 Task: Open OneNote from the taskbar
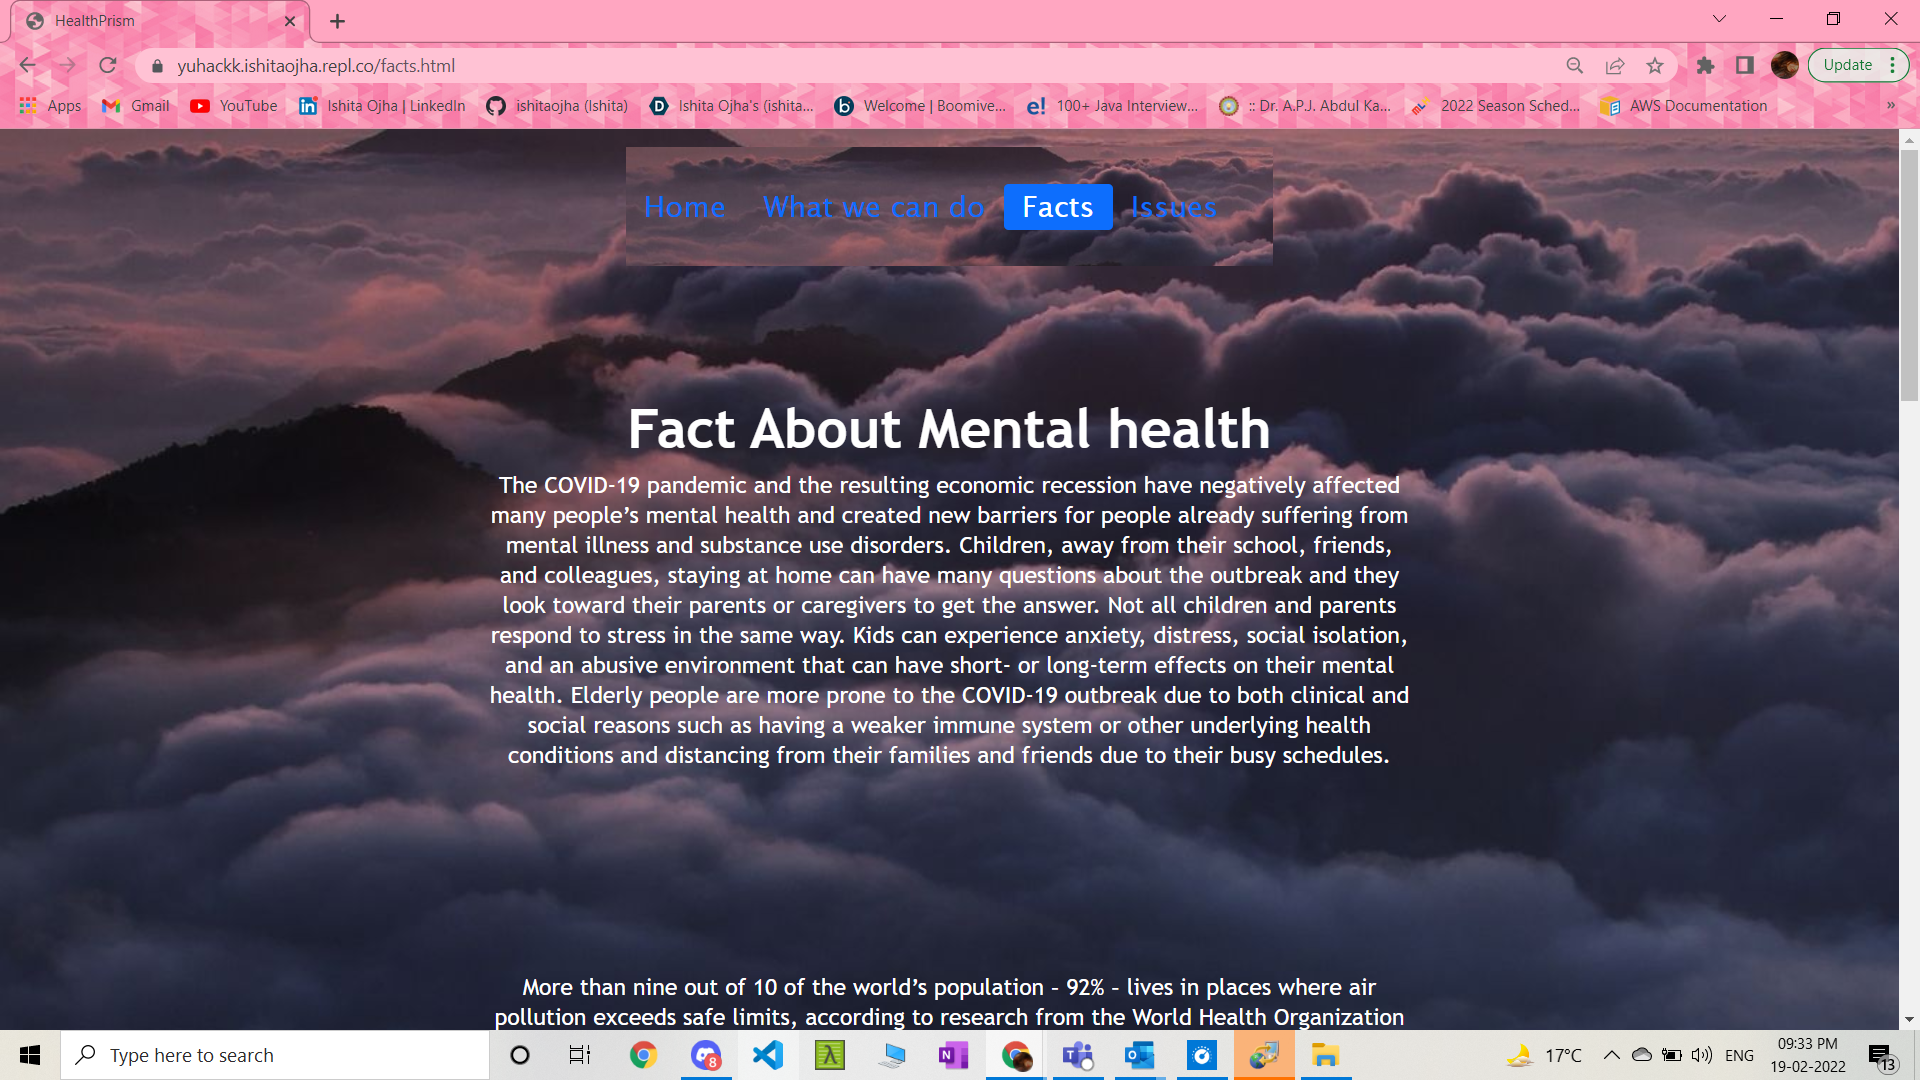[953, 1055]
